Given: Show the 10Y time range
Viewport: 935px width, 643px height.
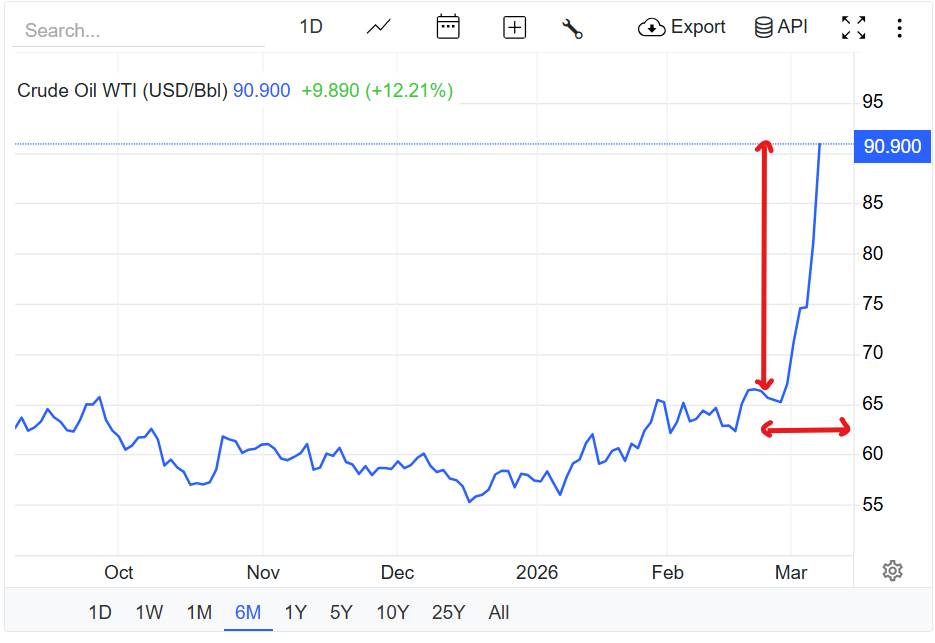Looking at the screenshot, I should [392, 612].
